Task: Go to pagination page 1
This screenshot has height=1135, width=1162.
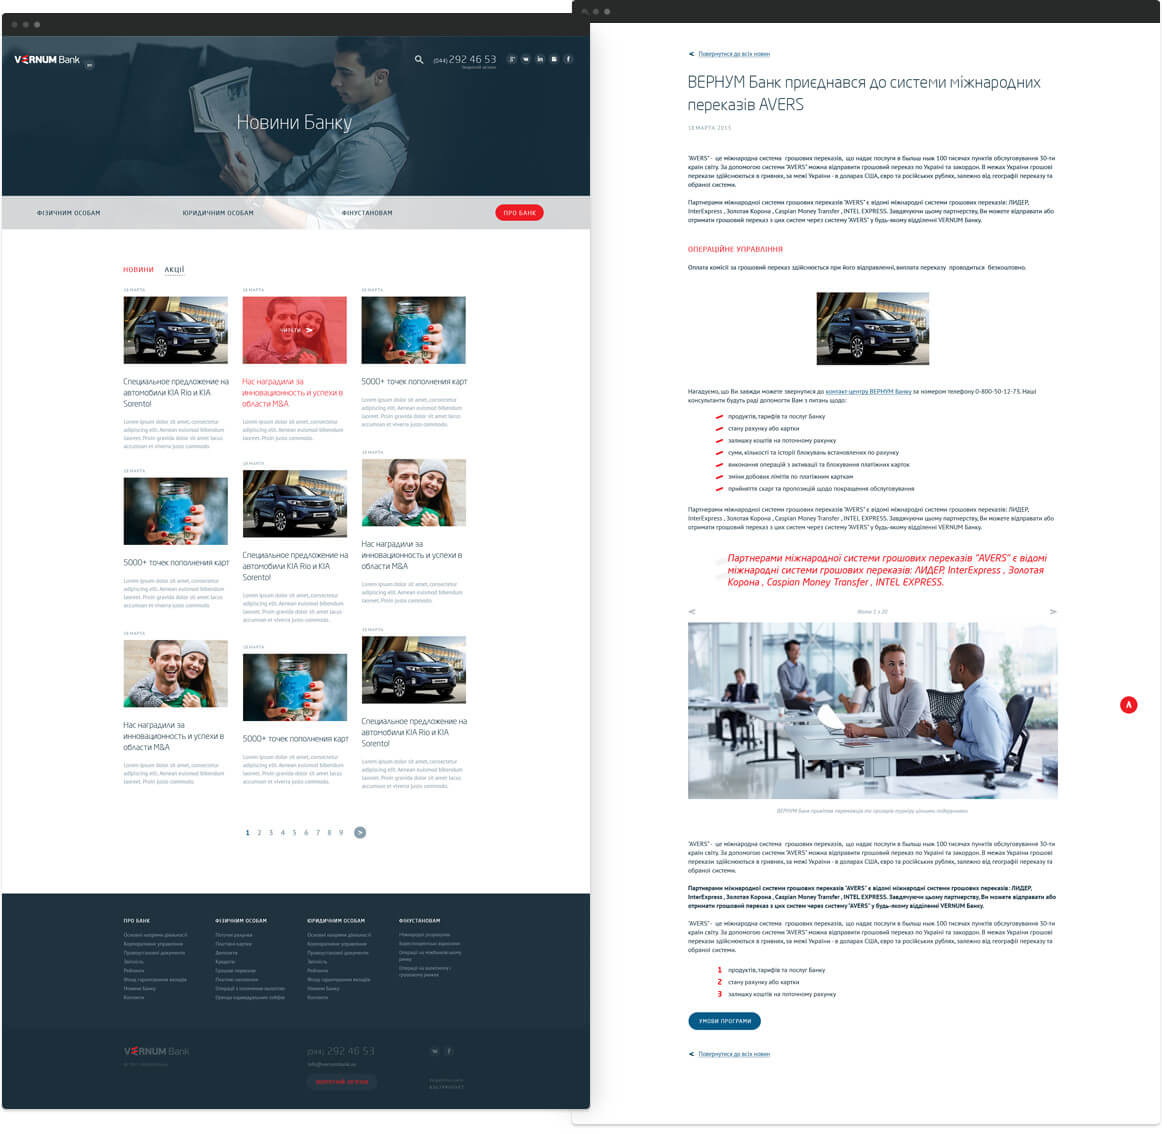Action: tap(248, 833)
